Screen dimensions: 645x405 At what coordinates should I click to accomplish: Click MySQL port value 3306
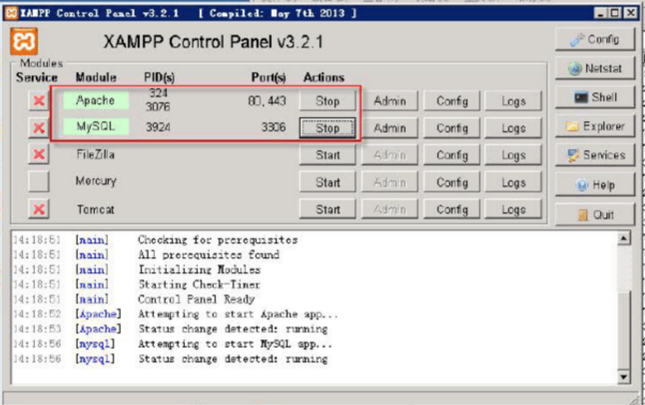tap(273, 127)
